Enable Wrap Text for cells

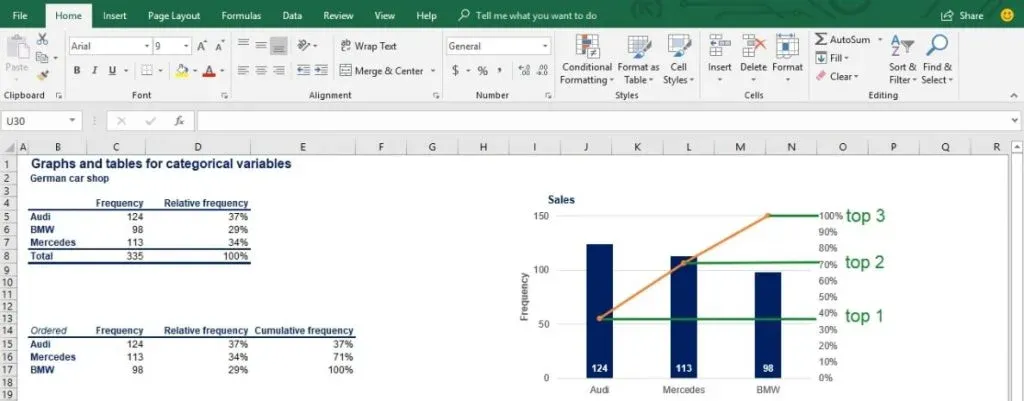click(367, 46)
